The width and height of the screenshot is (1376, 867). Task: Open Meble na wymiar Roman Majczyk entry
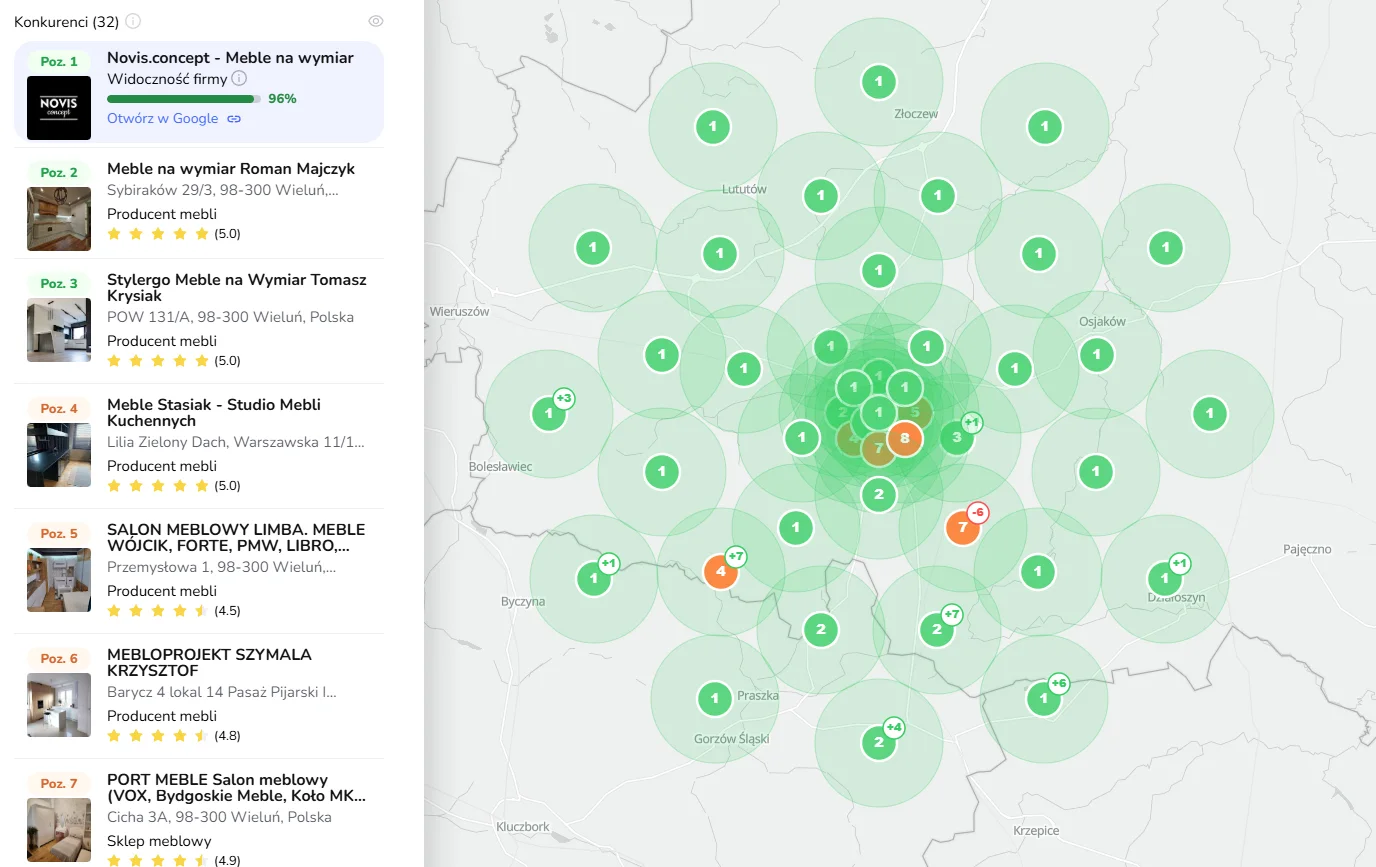tap(231, 169)
